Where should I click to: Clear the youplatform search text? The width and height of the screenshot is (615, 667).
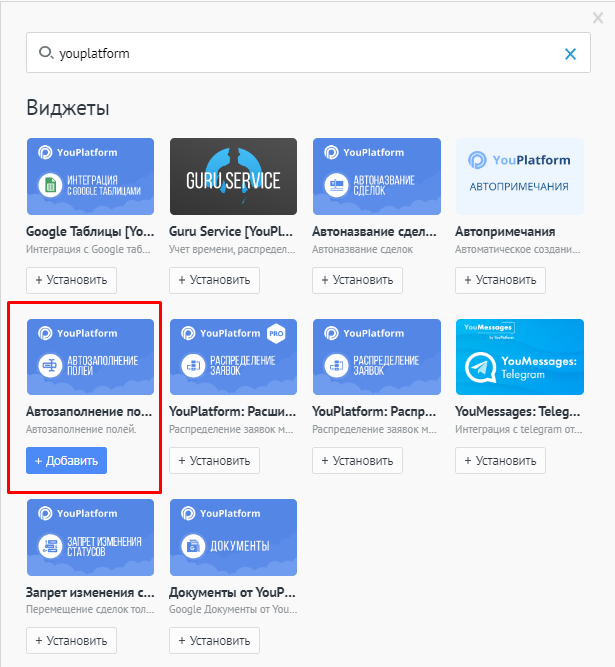pyautogui.click(x=570, y=54)
